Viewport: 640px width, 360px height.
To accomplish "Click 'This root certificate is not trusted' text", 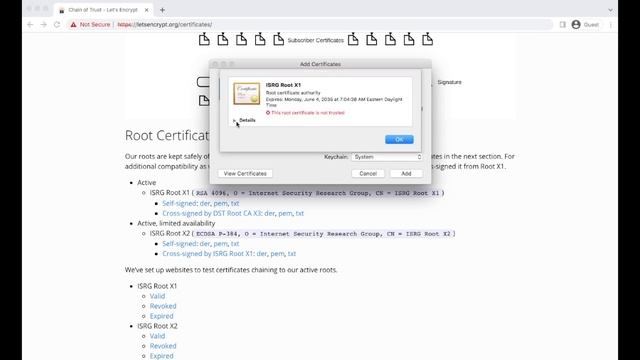I will pos(308,113).
